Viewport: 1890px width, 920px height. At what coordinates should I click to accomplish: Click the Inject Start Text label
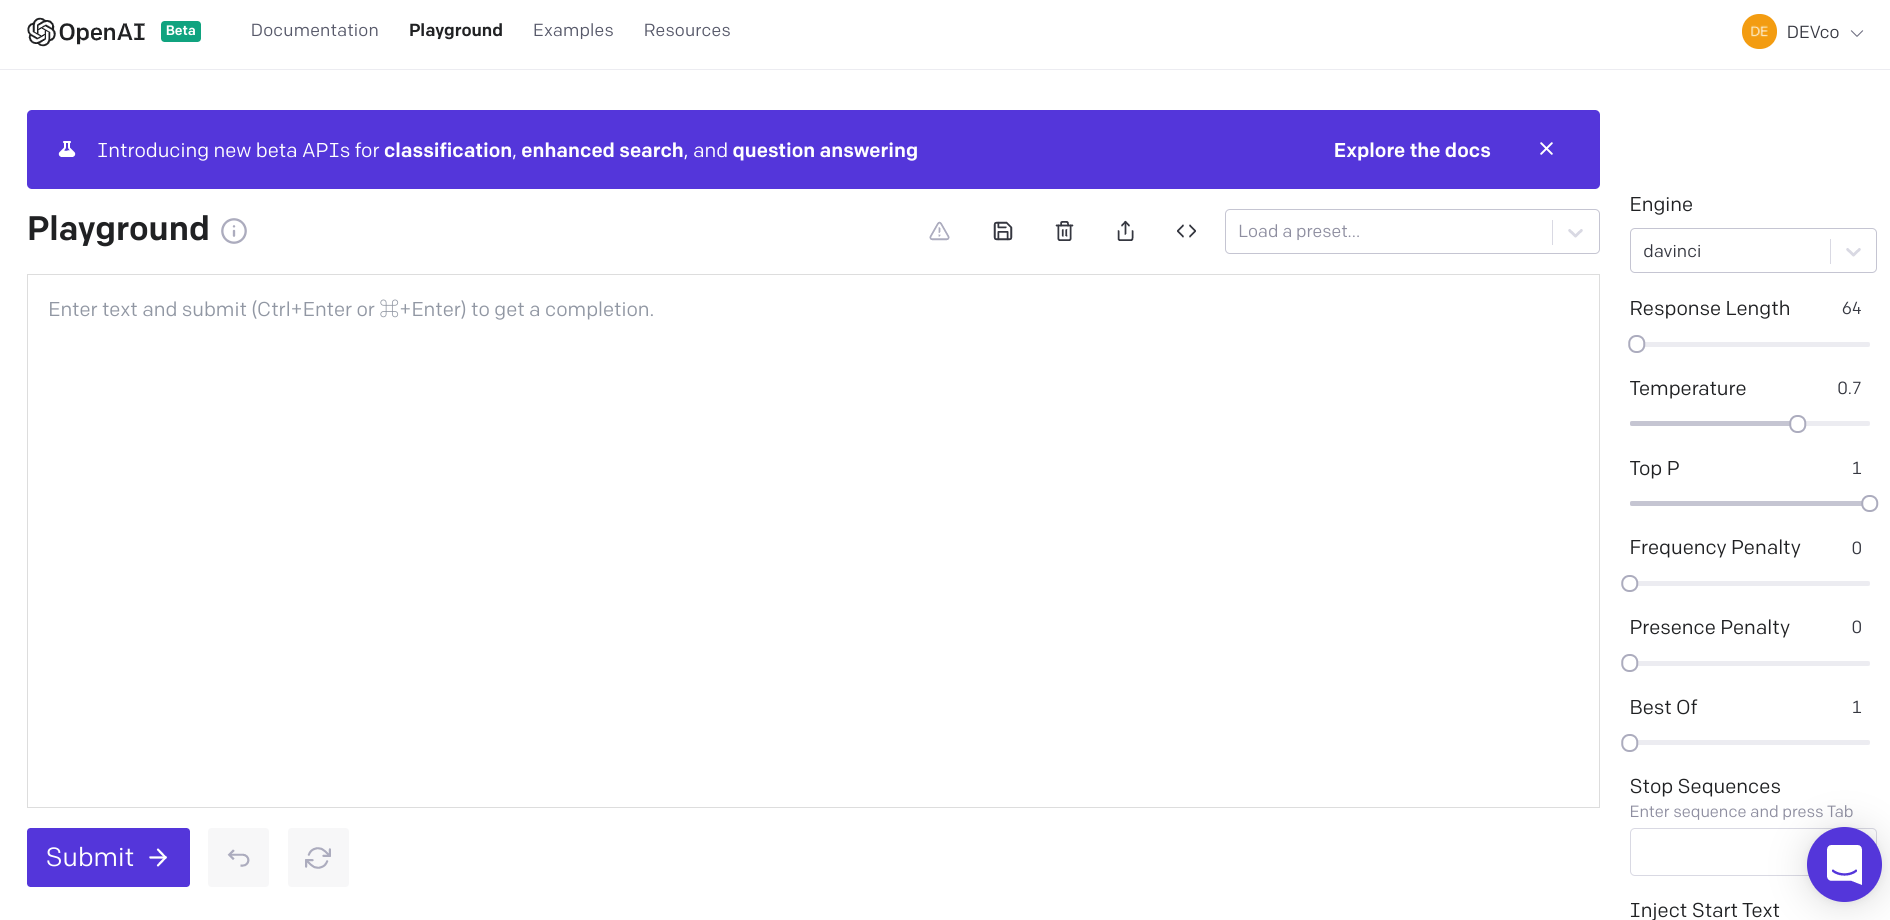pyautogui.click(x=1704, y=909)
